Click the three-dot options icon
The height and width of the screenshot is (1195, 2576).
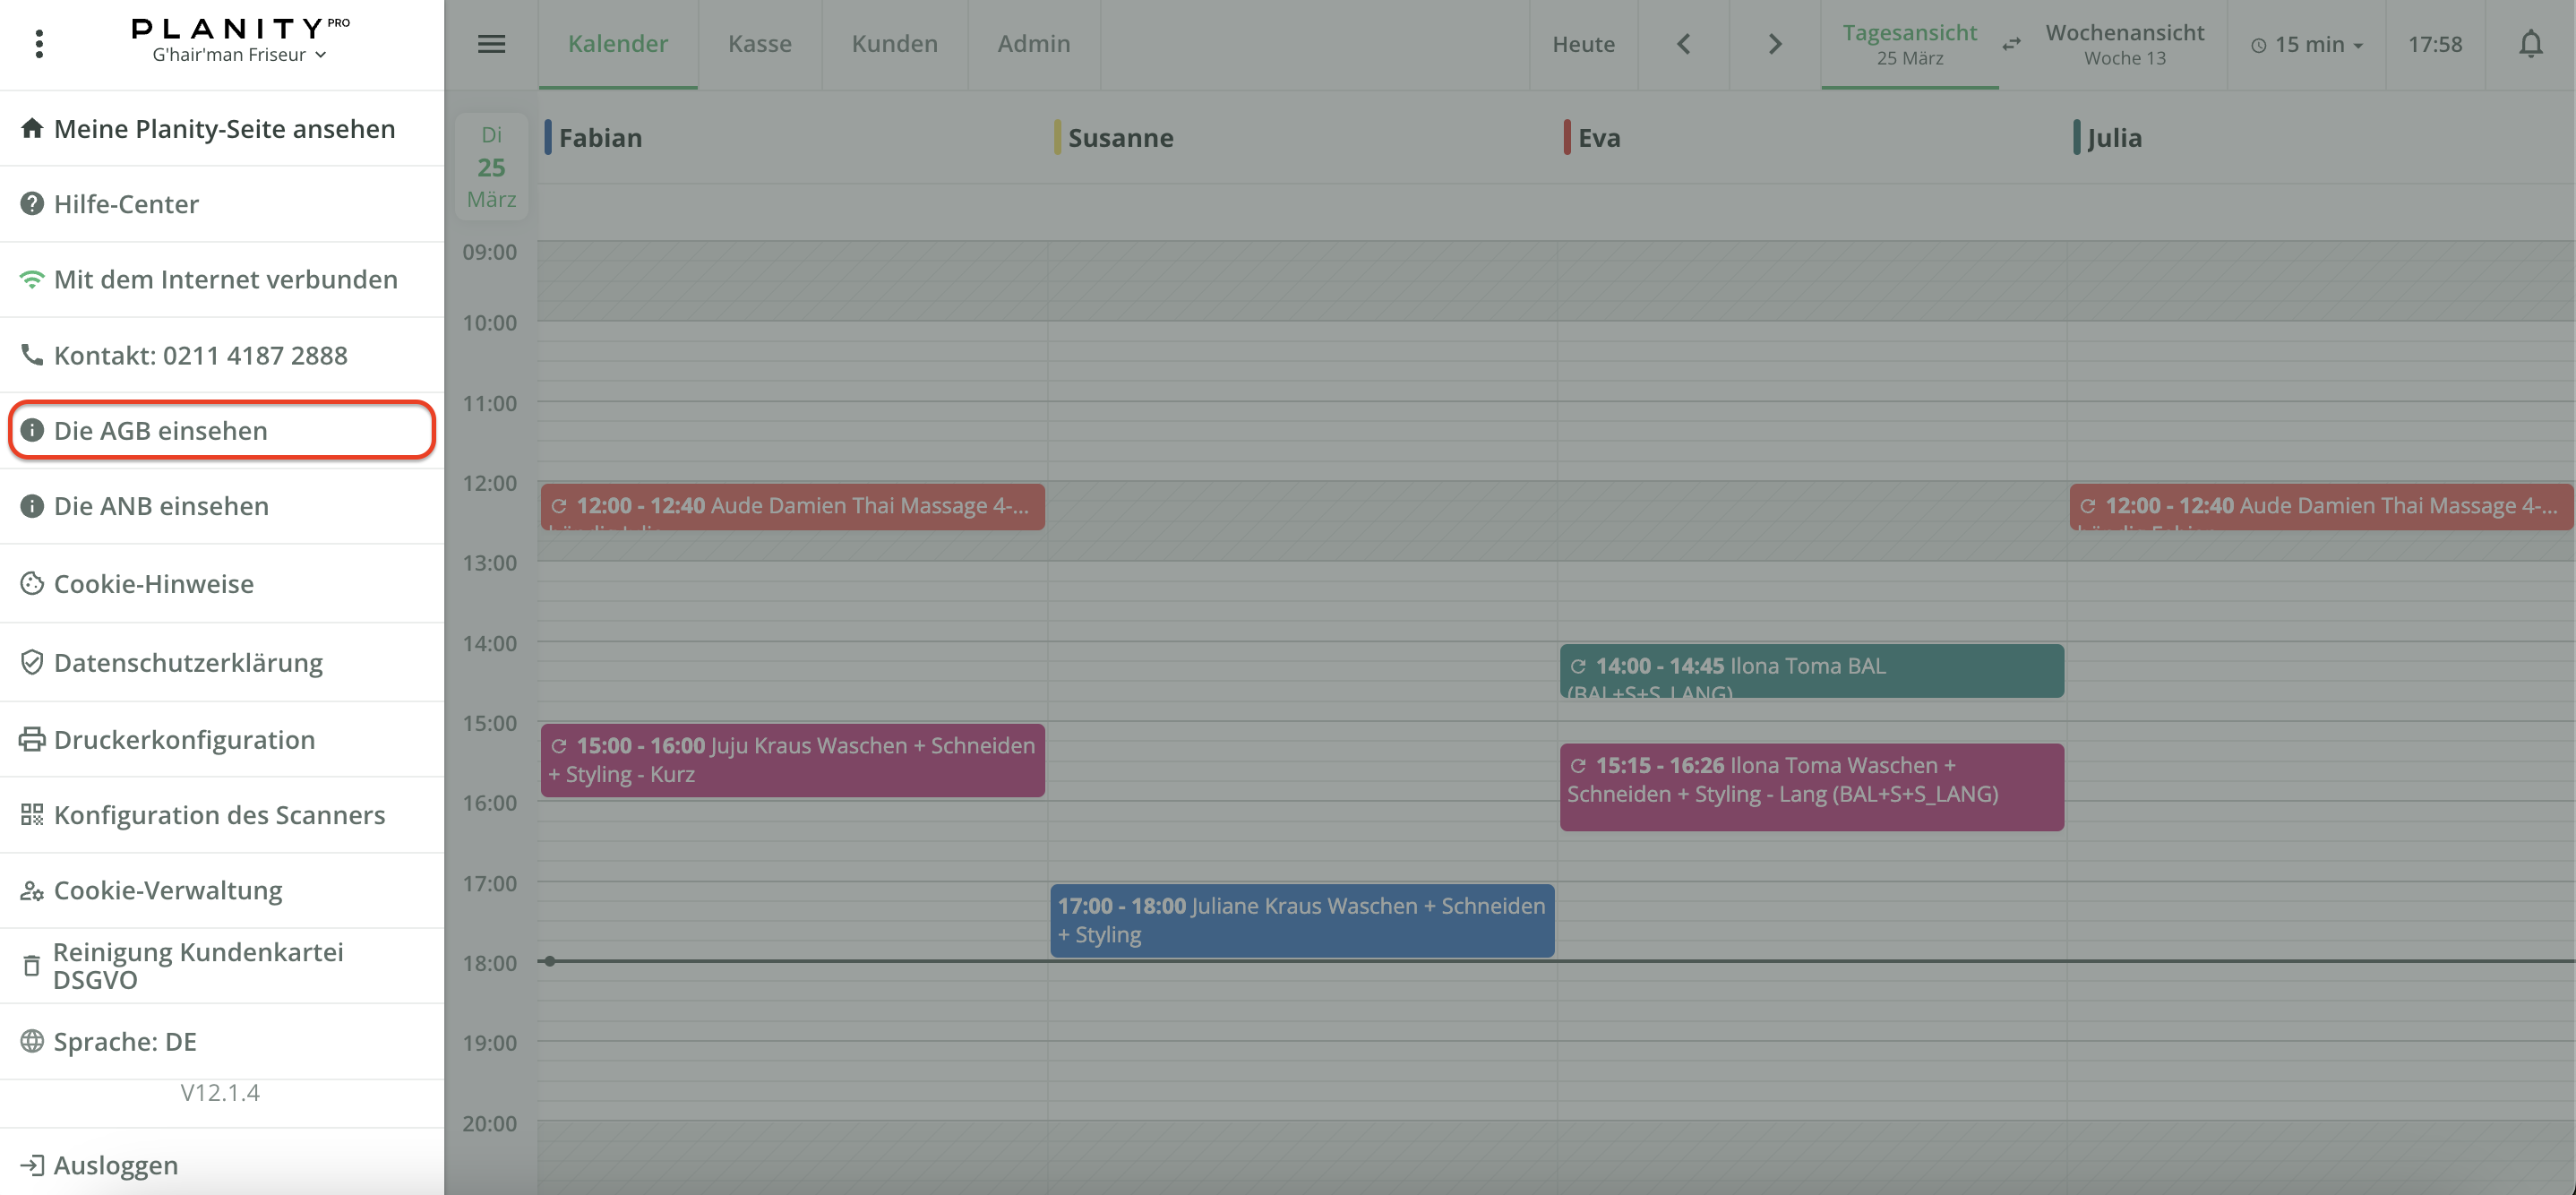point(39,44)
